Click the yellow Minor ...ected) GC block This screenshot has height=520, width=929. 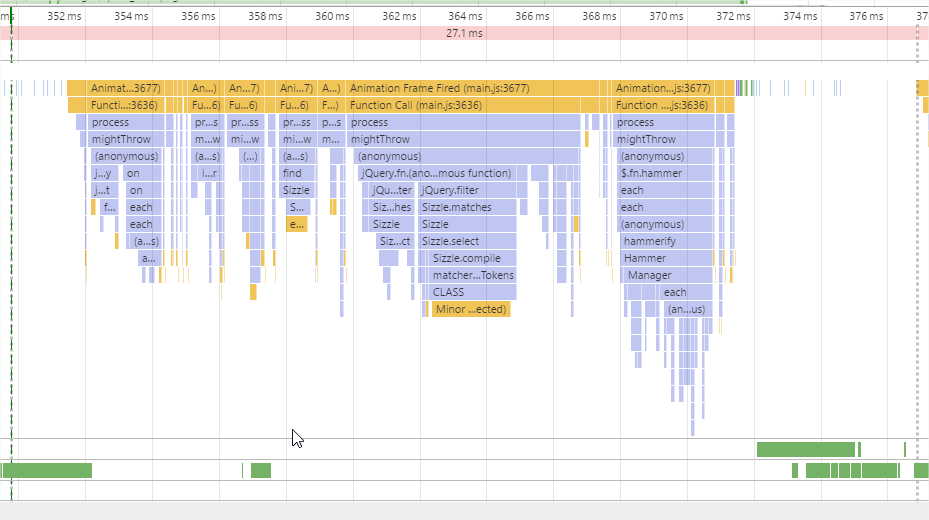pos(471,309)
